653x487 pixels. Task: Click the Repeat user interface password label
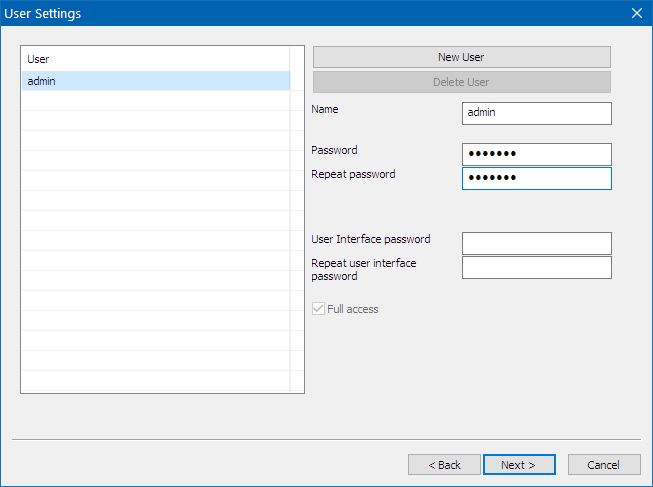(x=363, y=269)
